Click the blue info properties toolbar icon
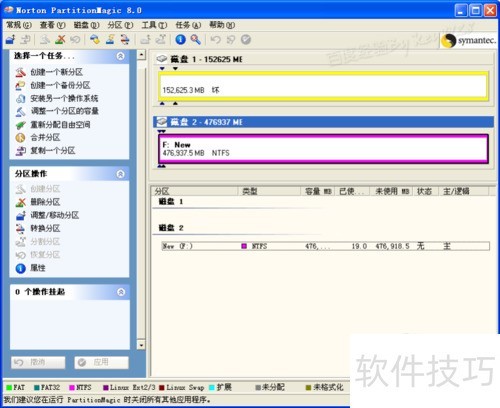The width and height of the screenshot is (500, 408). pyautogui.click(x=180, y=39)
